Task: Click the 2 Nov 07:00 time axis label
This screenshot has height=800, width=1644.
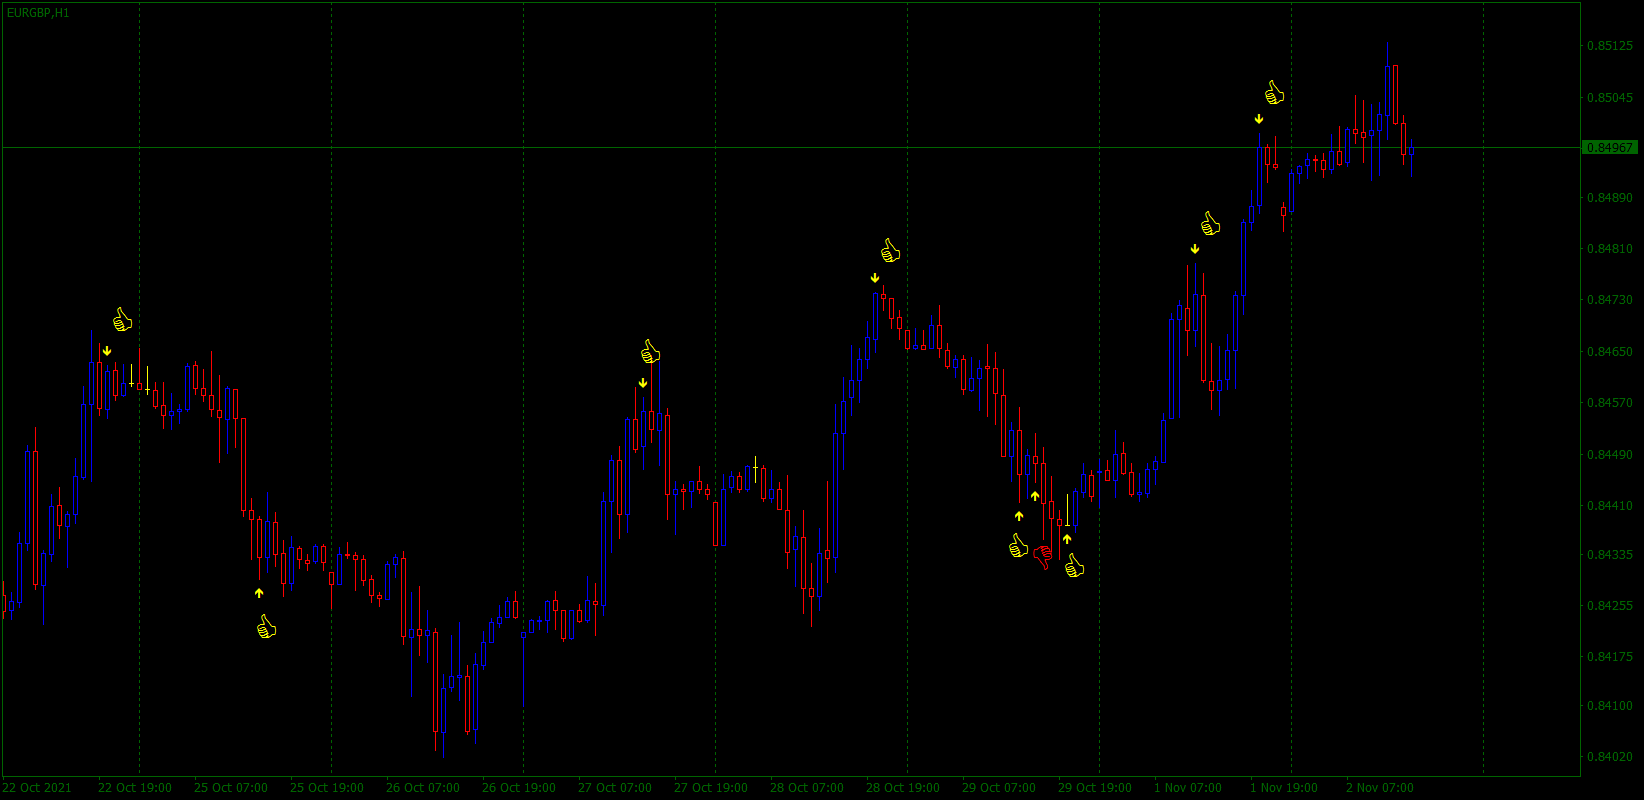Action: point(1380,788)
